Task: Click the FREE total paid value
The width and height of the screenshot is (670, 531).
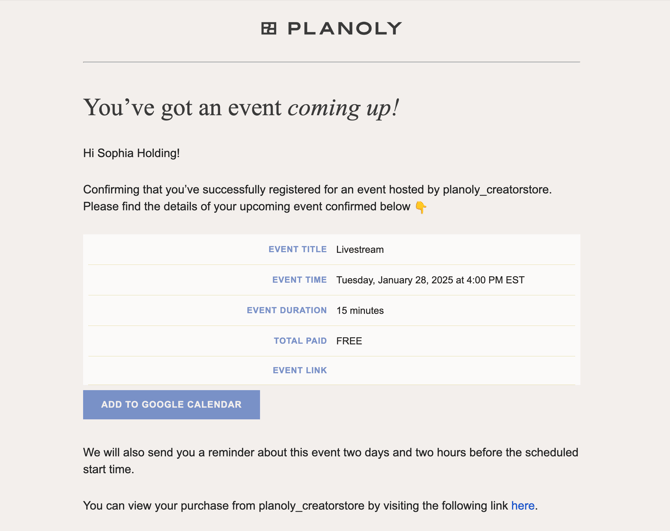Action: (x=349, y=341)
